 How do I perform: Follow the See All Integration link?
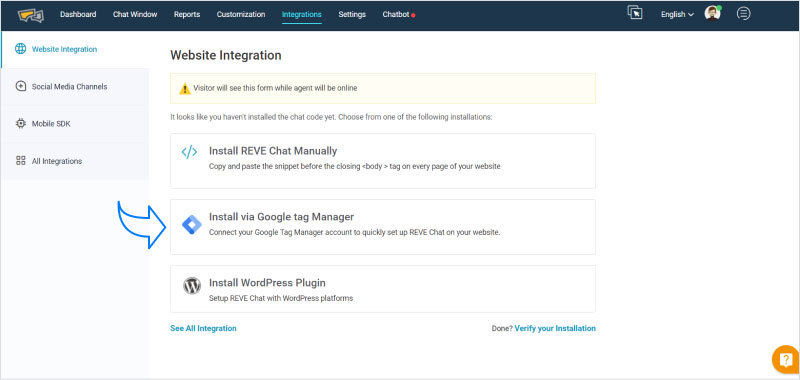point(203,328)
